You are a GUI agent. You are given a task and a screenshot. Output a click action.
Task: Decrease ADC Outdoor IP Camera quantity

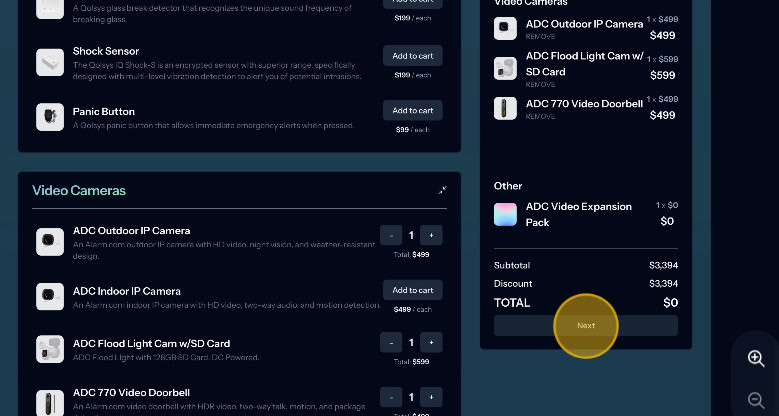391,235
